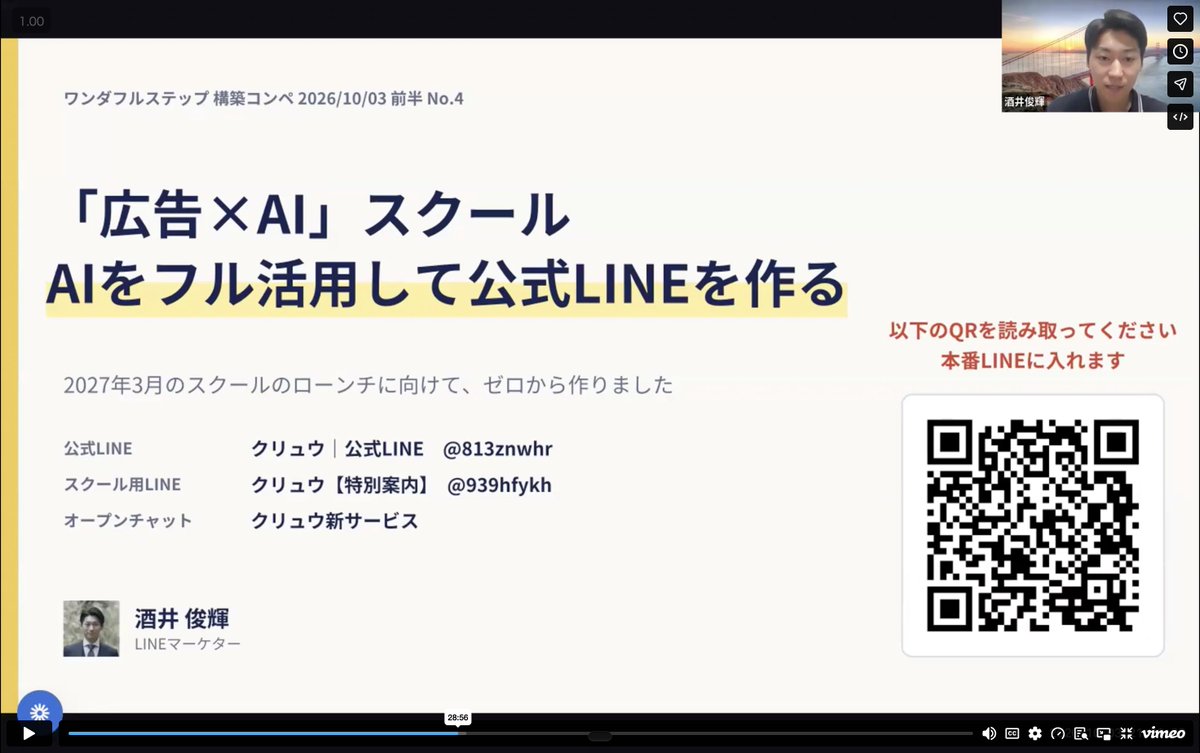Screen dimensions: 1200x753
Task: Click the オープンチャット label
Action: coord(127,521)
